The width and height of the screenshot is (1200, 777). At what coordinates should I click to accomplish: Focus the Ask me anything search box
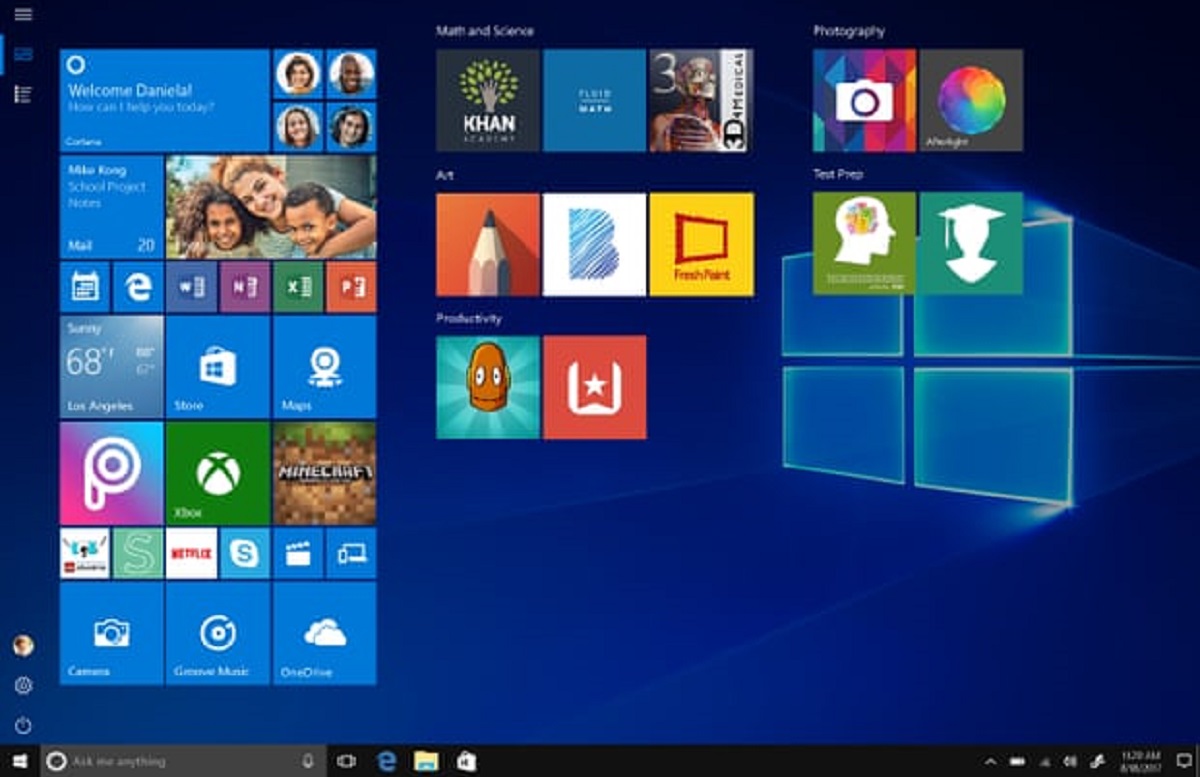click(x=182, y=761)
